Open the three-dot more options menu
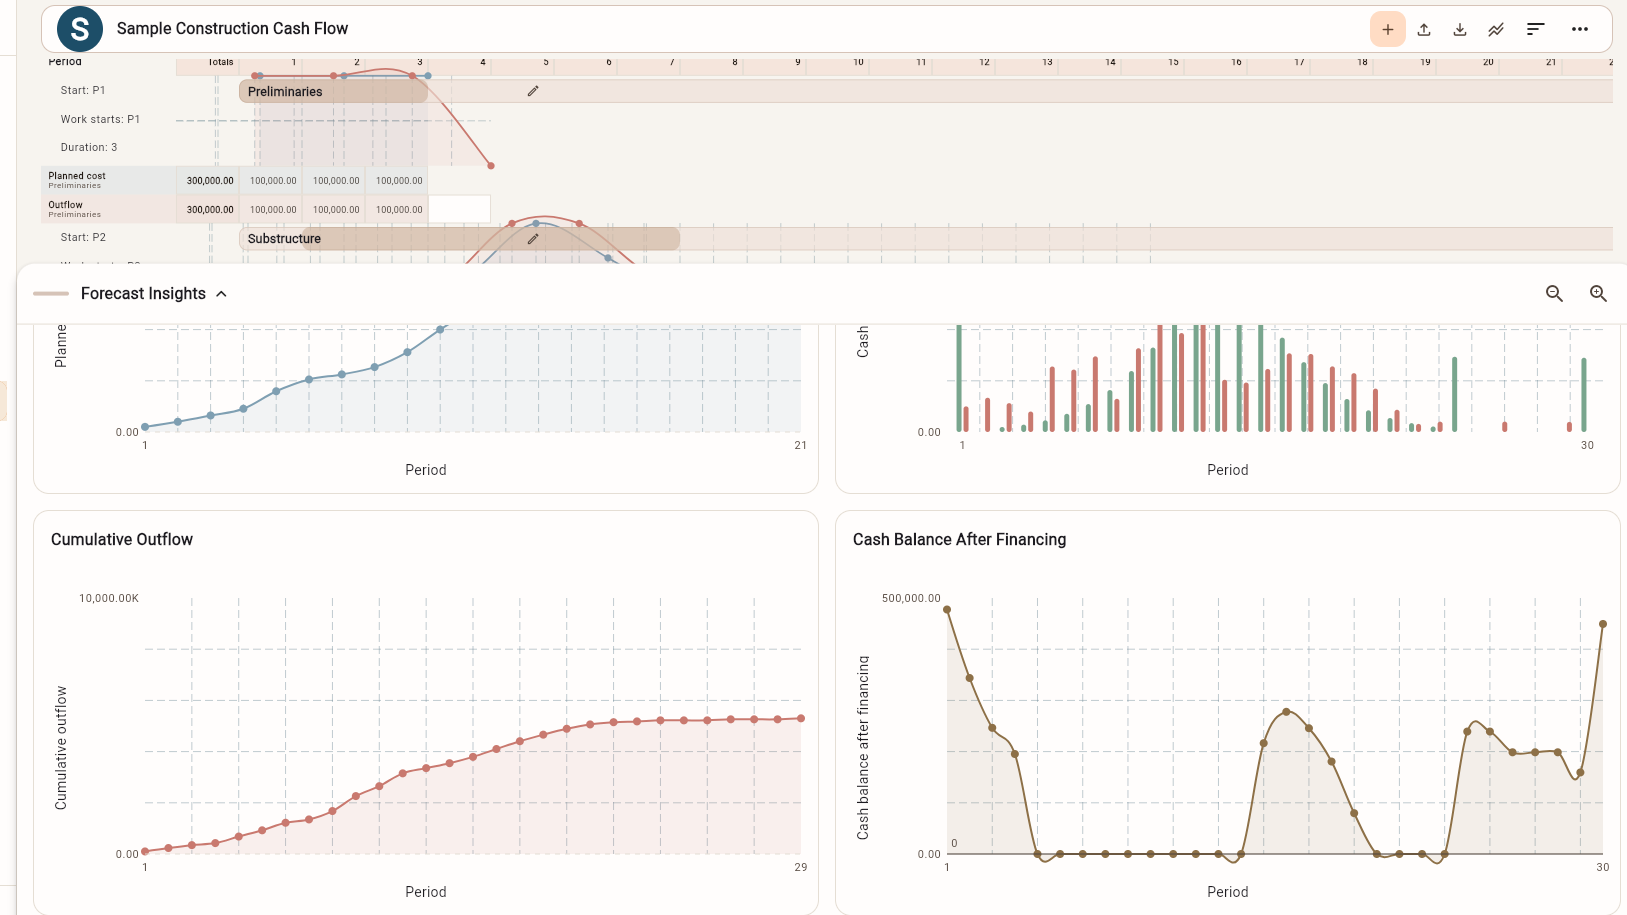Image resolution: width=1627 pixels, height=915 pixels. [x=1580, y=29]
